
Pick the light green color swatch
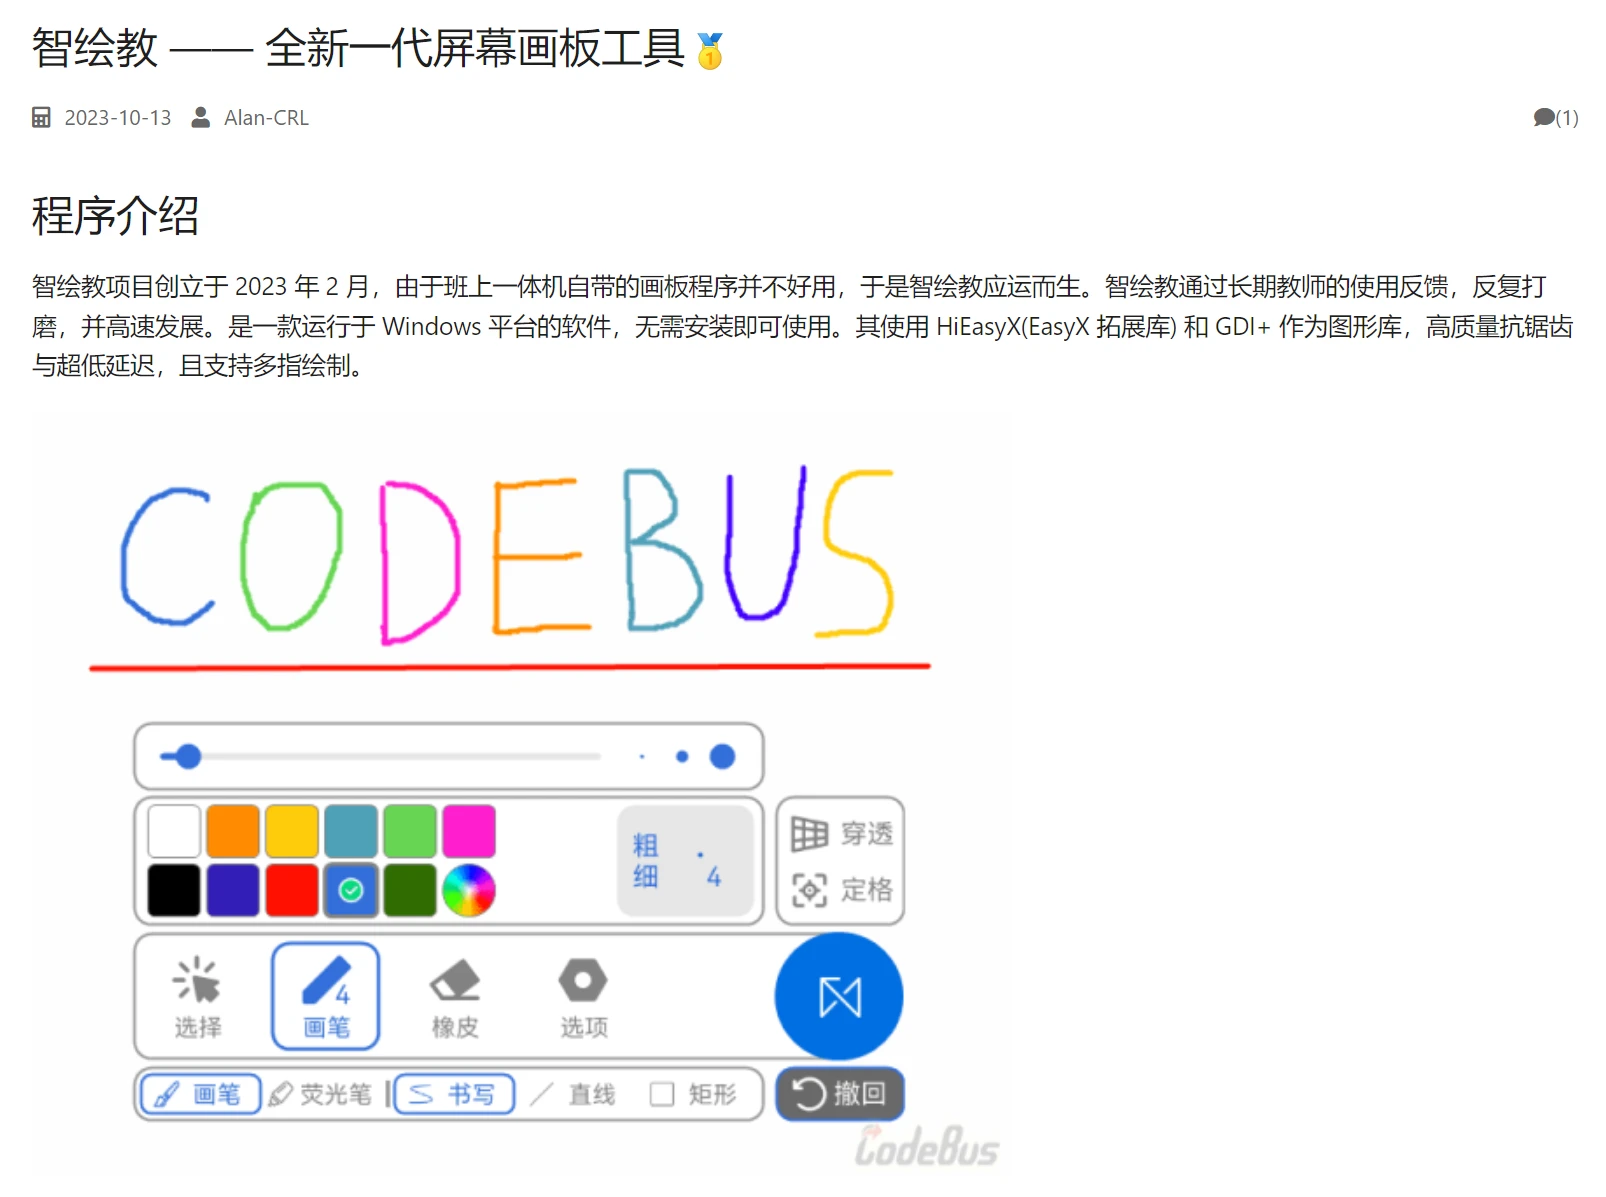point(410,831)
